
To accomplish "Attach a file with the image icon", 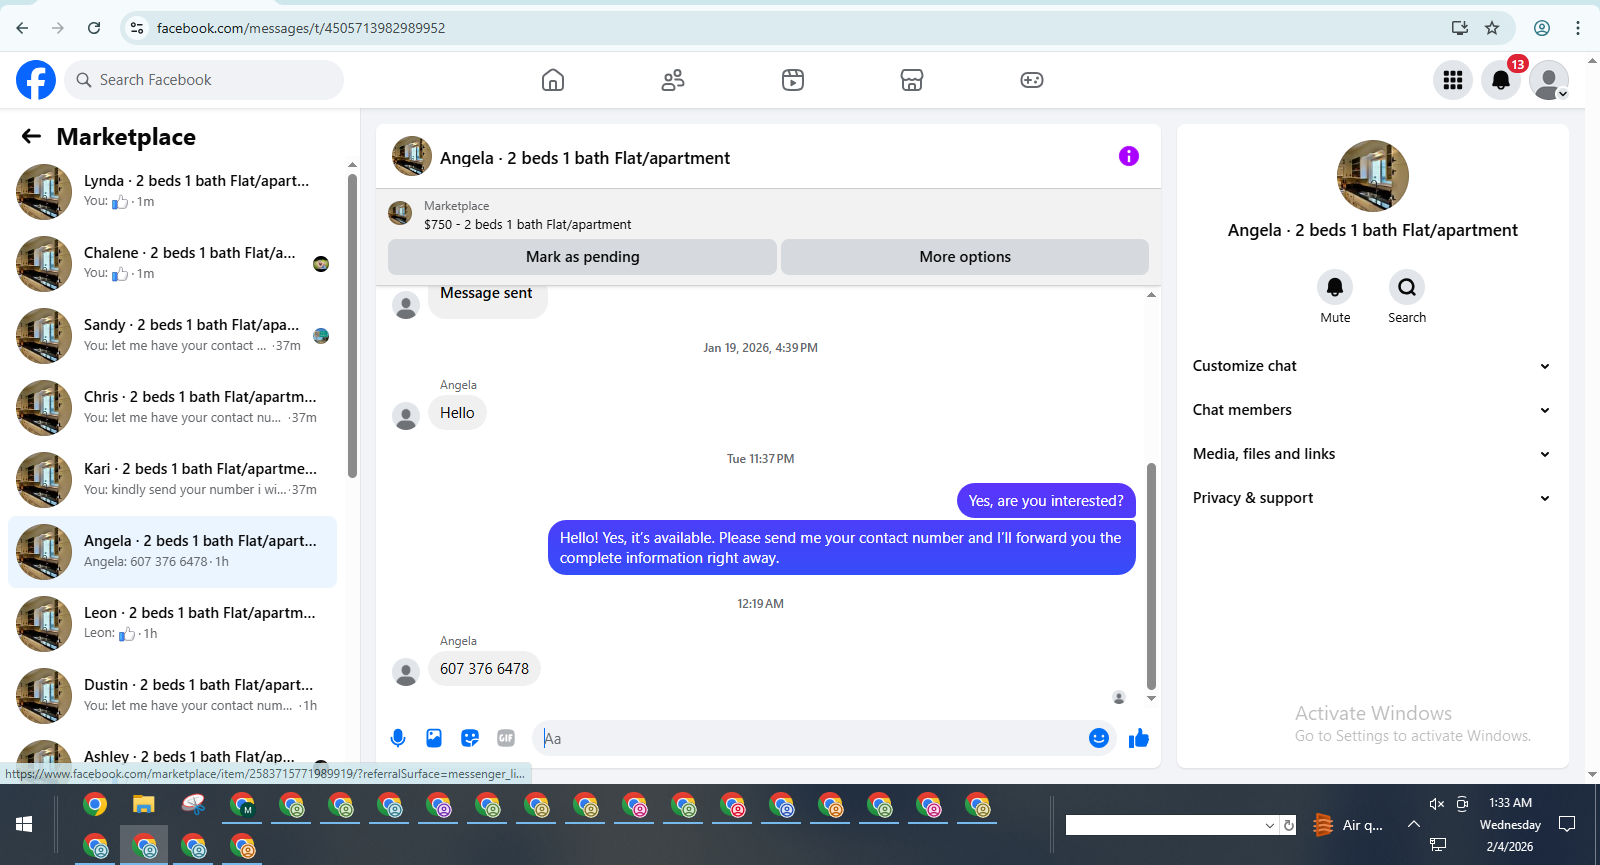I will click(434, 738).
